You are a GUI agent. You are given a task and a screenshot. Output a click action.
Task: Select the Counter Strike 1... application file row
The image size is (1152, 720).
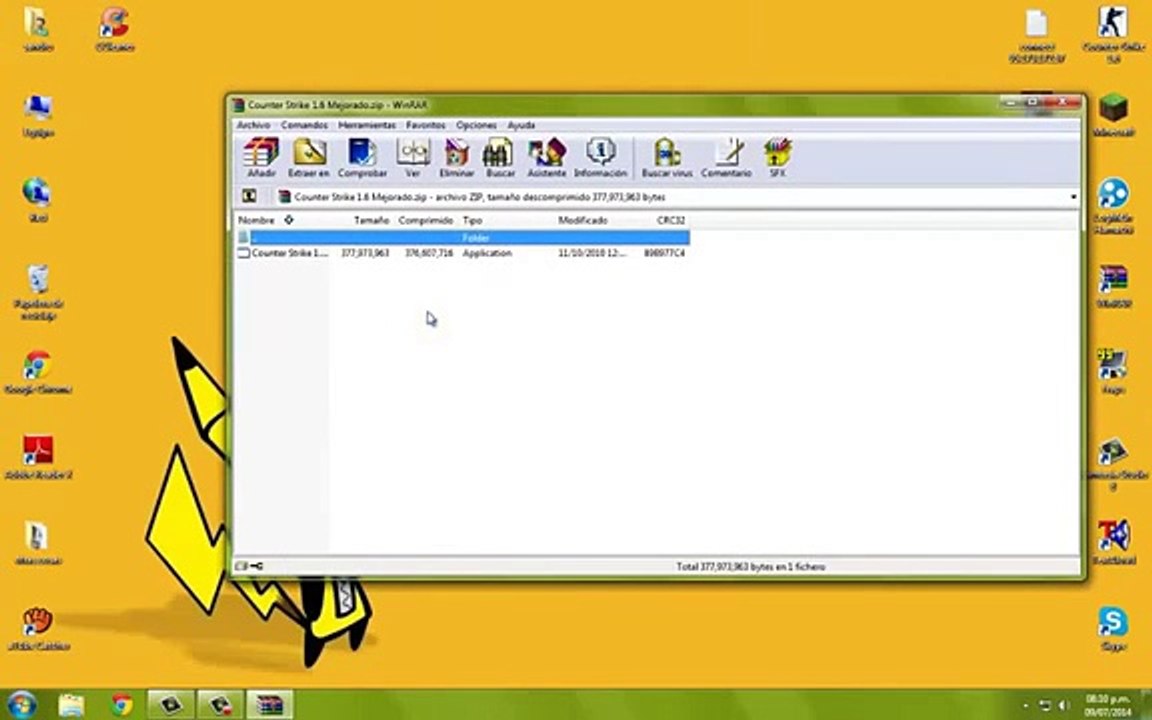462,253
